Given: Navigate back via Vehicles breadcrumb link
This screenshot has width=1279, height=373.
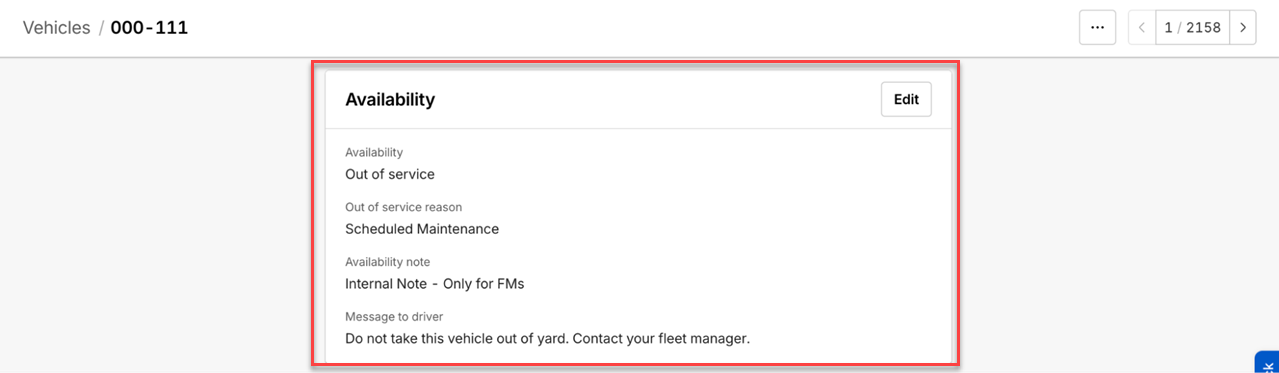Looking at the screenshot, I should [56, 28].
